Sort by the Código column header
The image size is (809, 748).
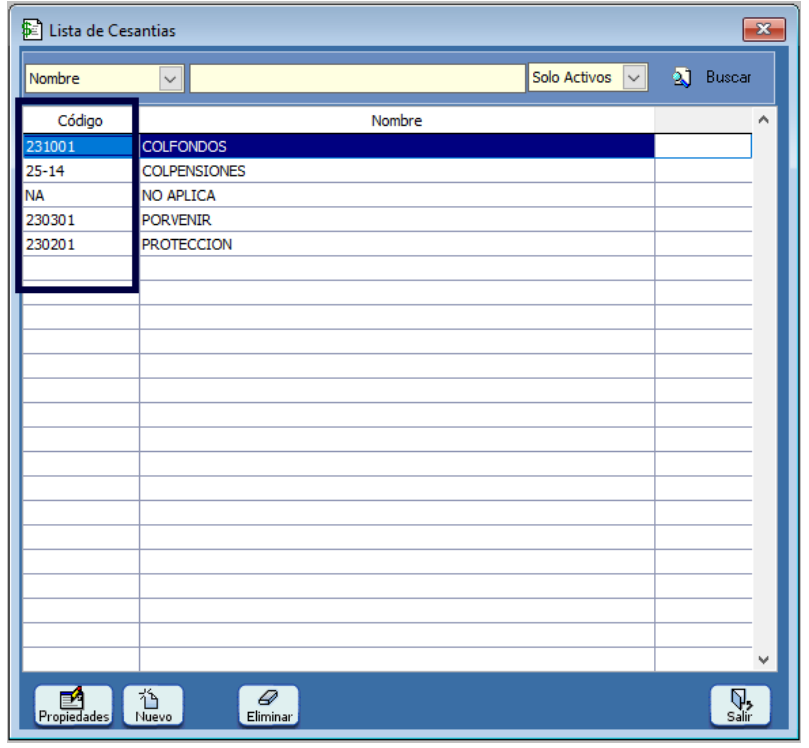pos(80,121)
